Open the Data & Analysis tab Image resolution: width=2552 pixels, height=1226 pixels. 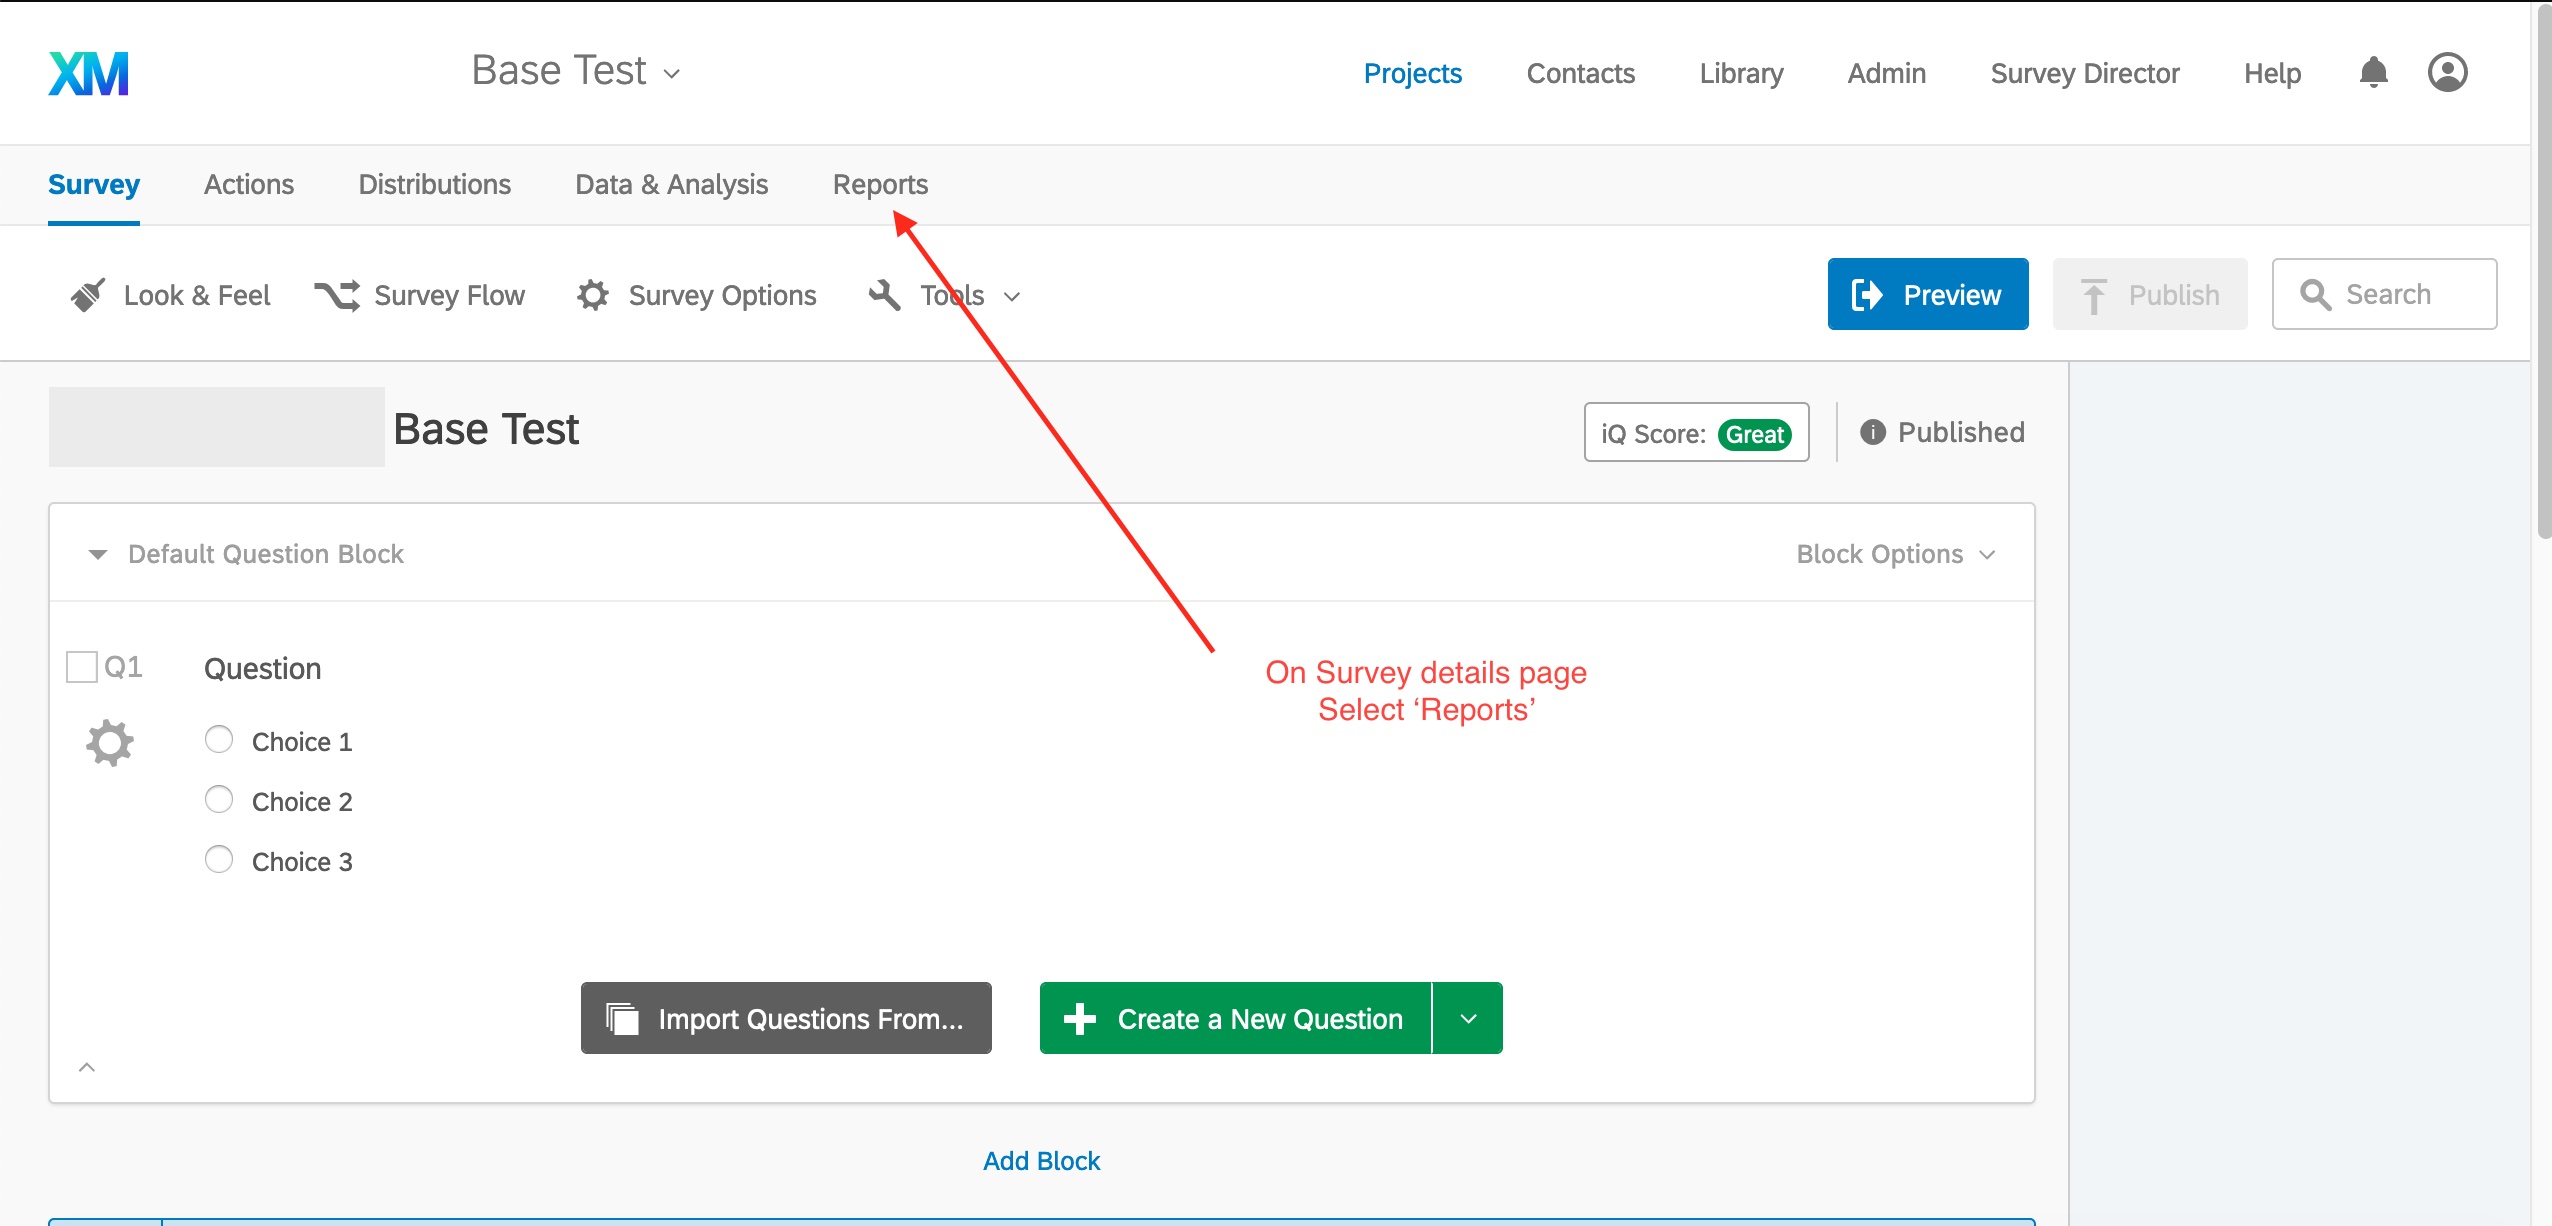tap(672, 185)
